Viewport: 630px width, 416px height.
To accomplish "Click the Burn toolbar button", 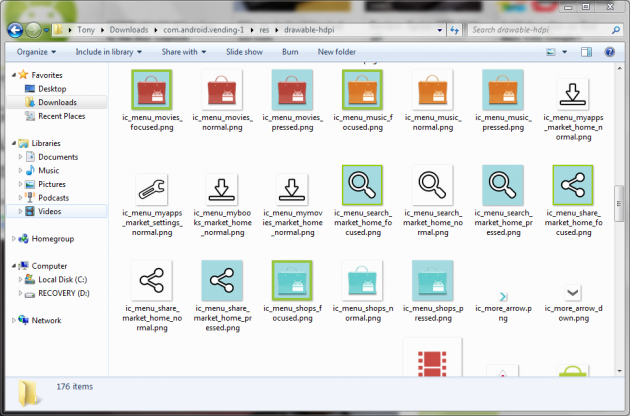I will point(290,51).
